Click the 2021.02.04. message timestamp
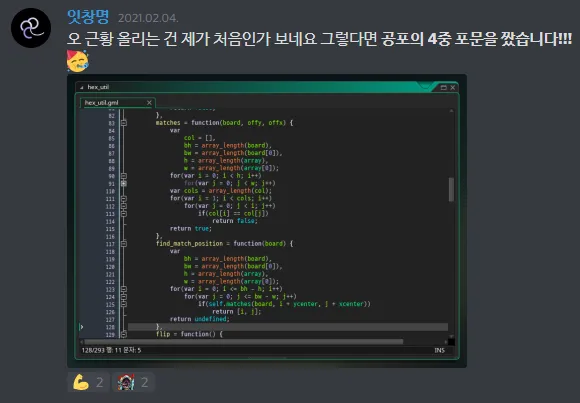Image resolution: width=580 pixels, height=403 pixels. [148, 18]
